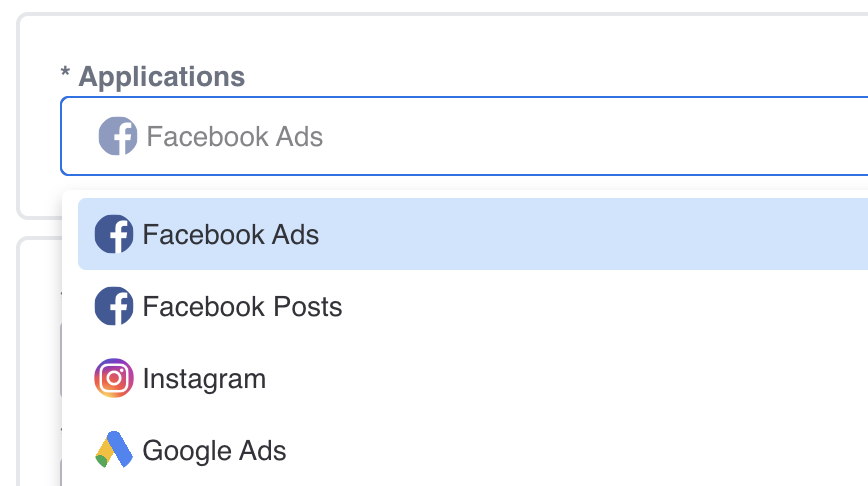Click the required asterisk beside Applications
This screenshot has height=486, width=868.
pyautogui.click(x=65, y=73)
